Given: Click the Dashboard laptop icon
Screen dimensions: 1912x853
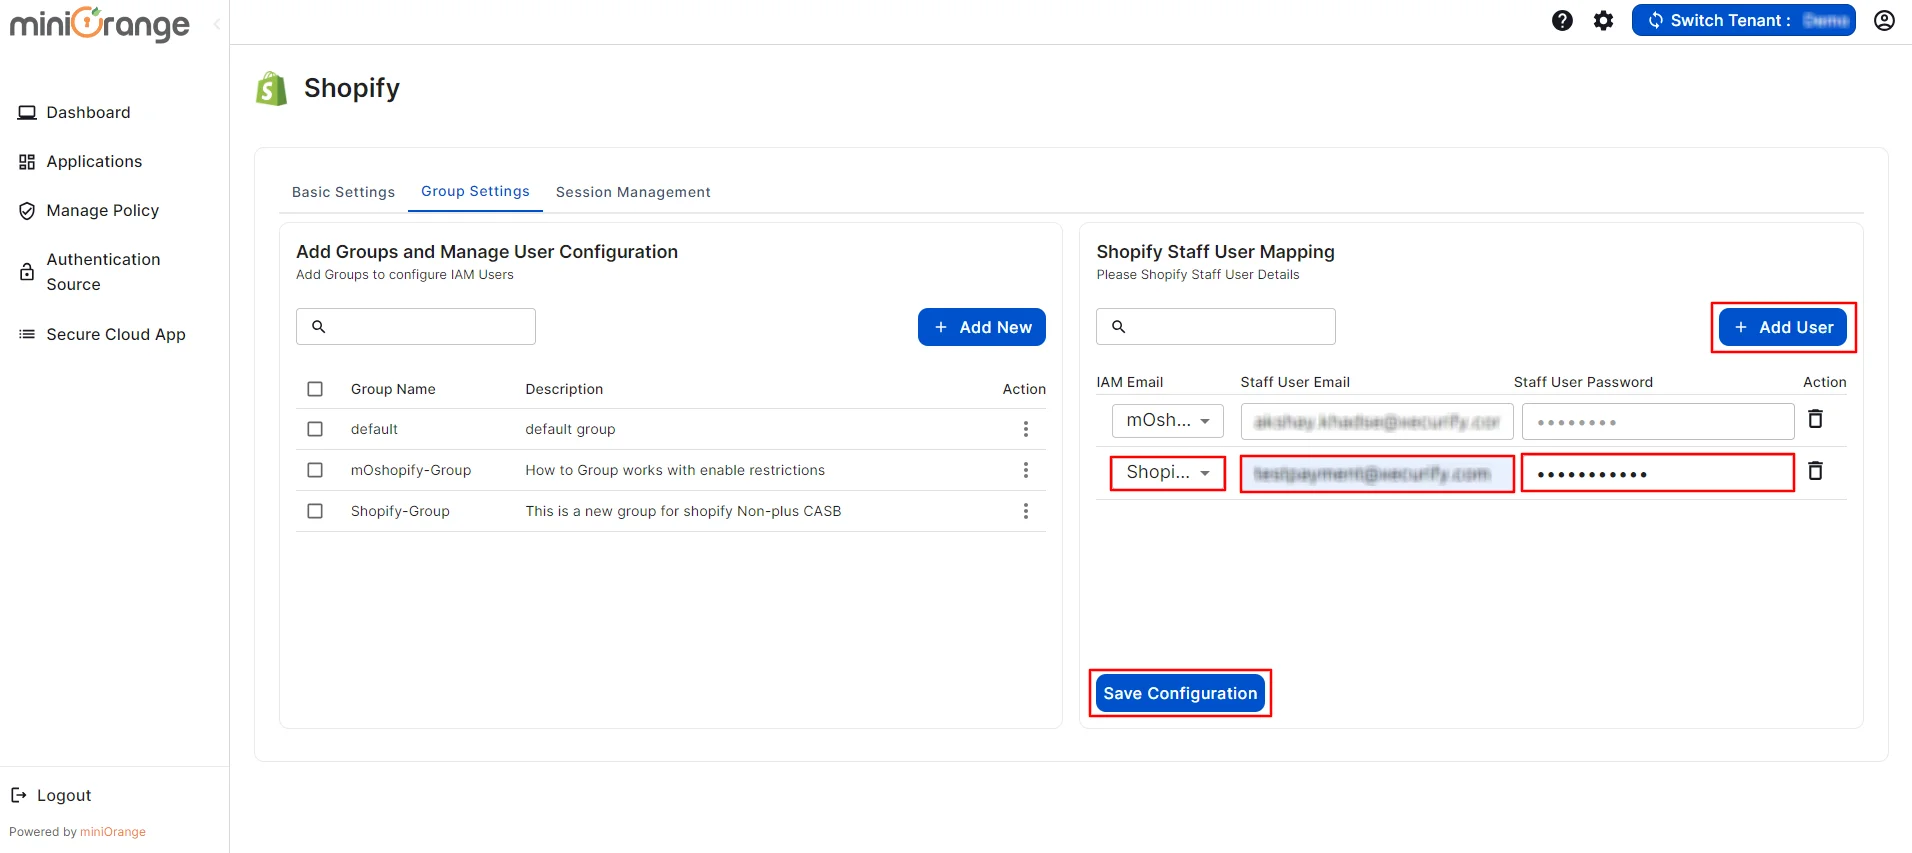Looking at the screenshot, I should (27, 113).
